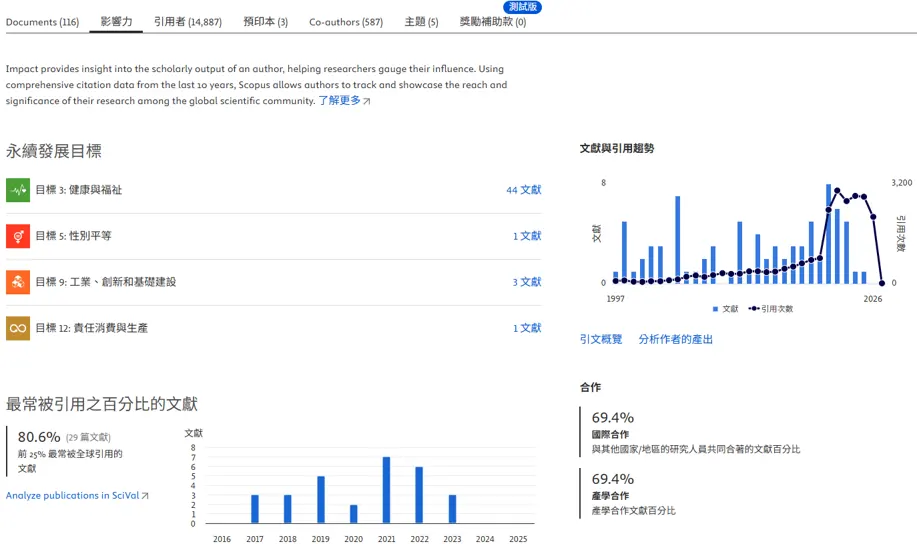This screenshot has width=917, height=544.
Task: Switch to Co-authors (587) tab
Action: (x=346, y=22)
